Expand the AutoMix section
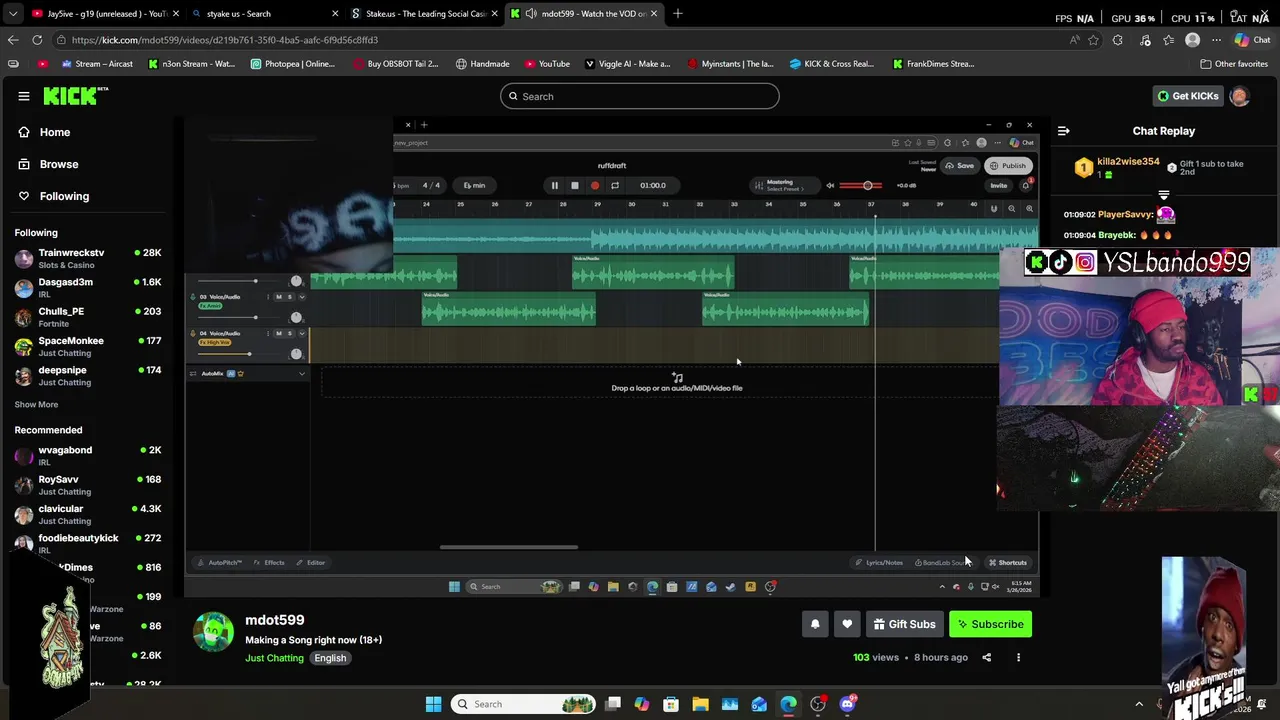Viewport: 1280px width, 720px height. click(301, 373)
